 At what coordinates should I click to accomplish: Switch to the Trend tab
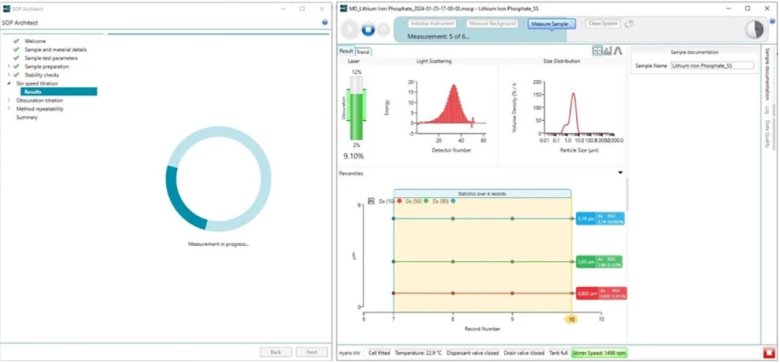pyautogui.click(x=363, y=52)
